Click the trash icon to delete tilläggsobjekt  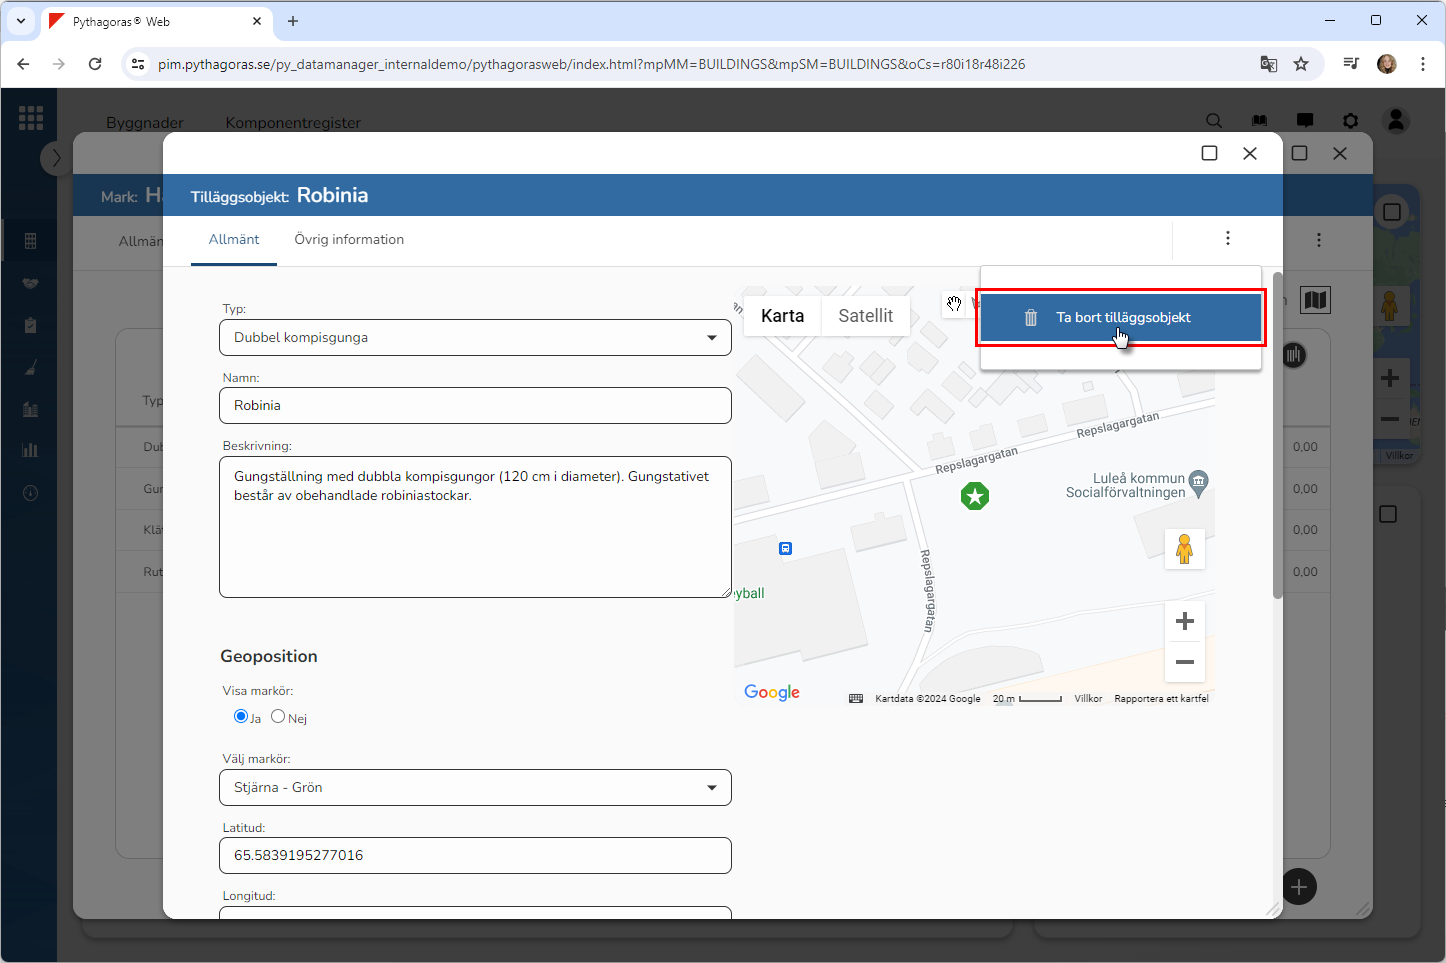[x=1031, y=318]
